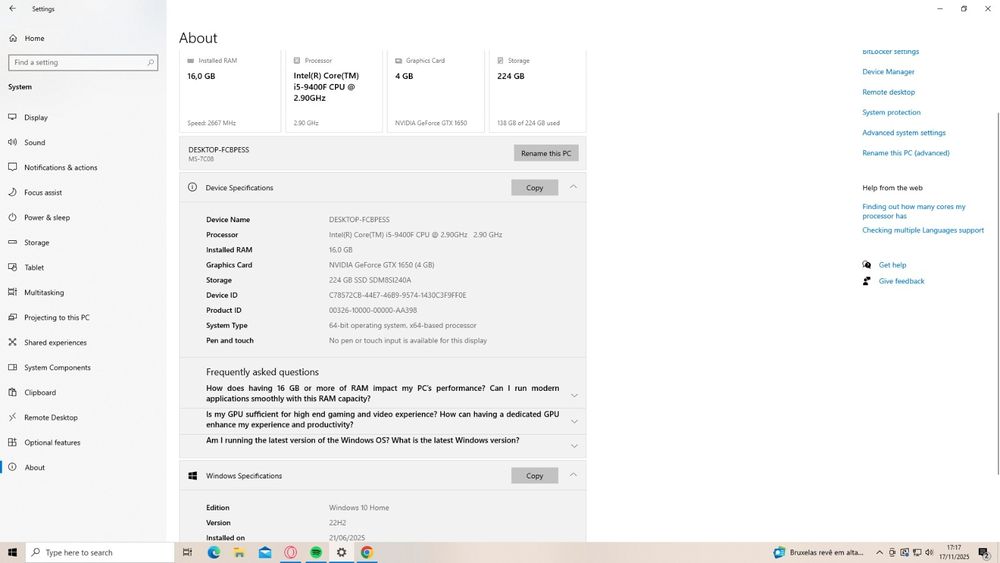Click the Installed RAM card
This screenshot has height=563, width=1000.
pos(230,91)
